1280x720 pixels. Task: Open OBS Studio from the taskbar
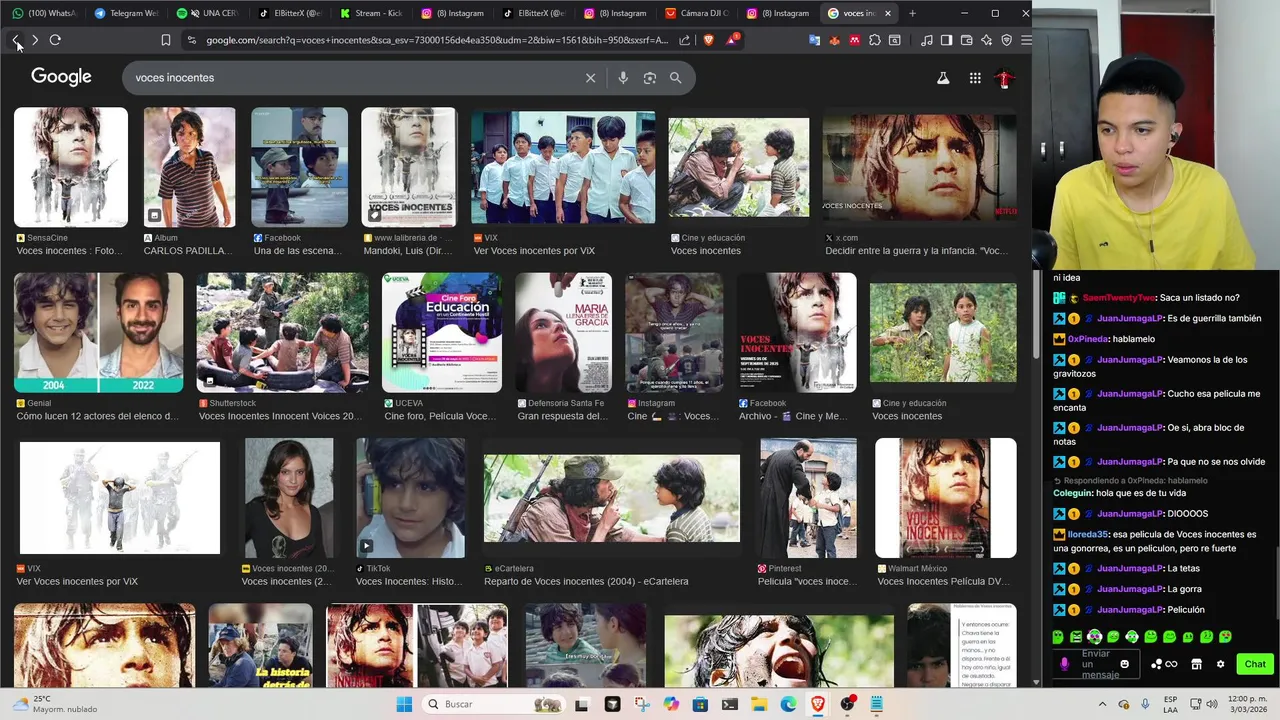click(x=847, y=704)
